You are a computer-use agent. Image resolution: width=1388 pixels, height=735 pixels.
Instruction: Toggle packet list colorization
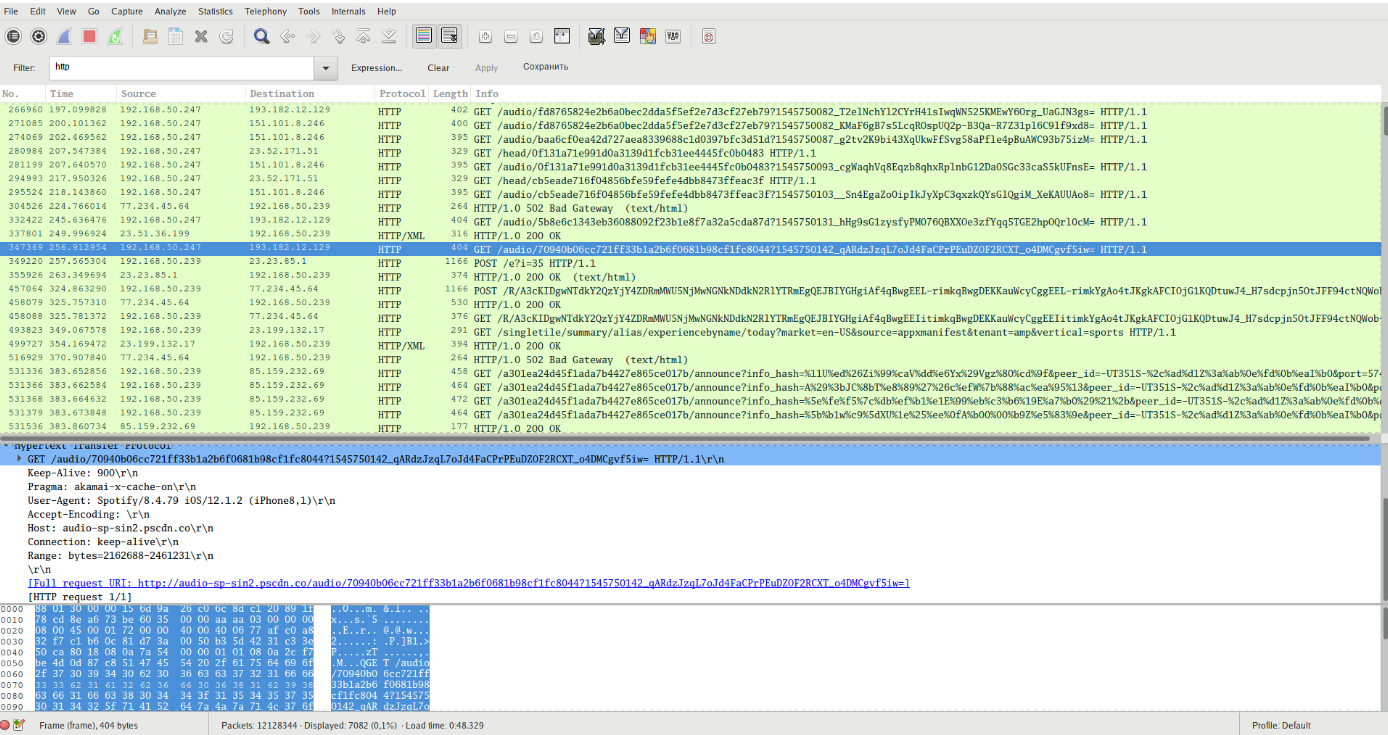[x=423, y=36]
